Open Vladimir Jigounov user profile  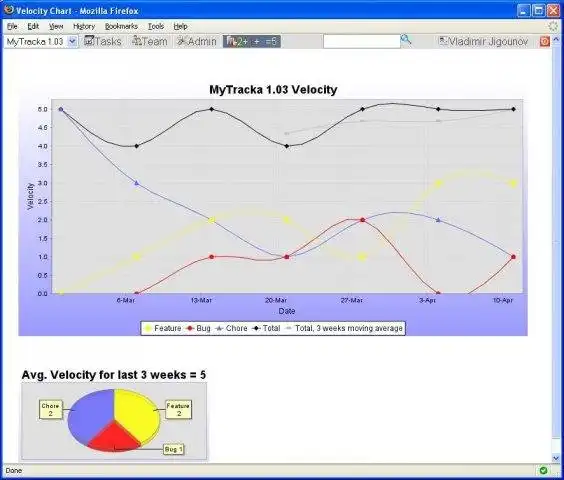483,41
